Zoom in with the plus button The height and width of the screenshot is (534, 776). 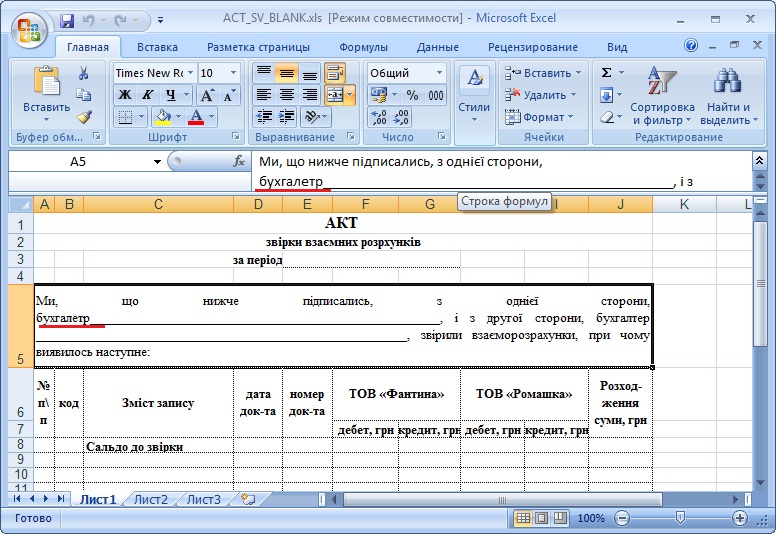[740, 518]
